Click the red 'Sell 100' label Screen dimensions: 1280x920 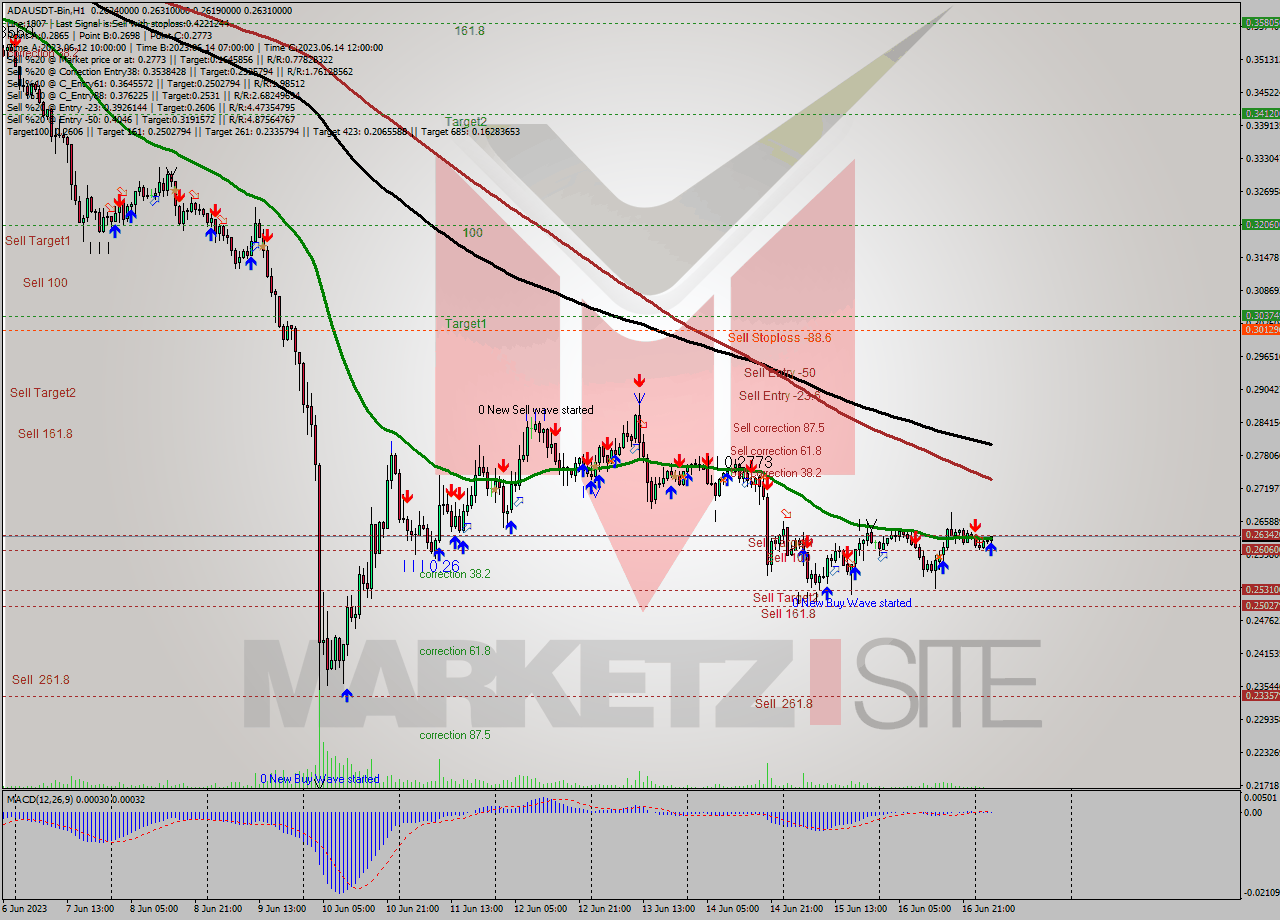tap(45, 283)
